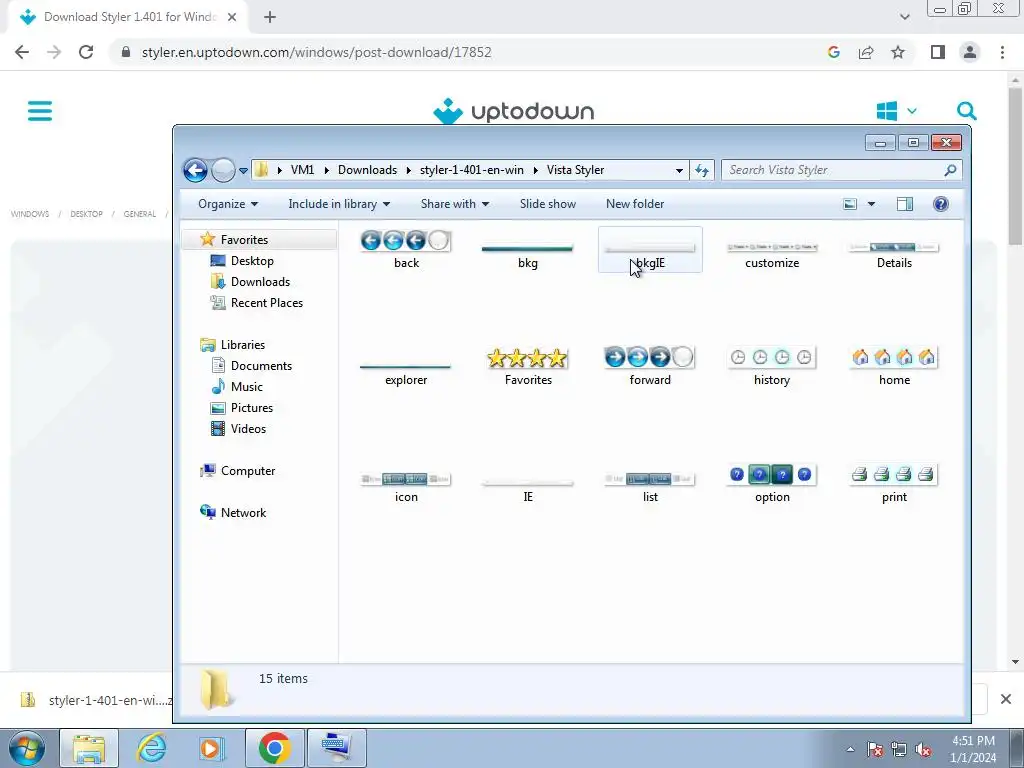Open Chrome profile avatar
1024x768 pixels.
tap(970, 52)
